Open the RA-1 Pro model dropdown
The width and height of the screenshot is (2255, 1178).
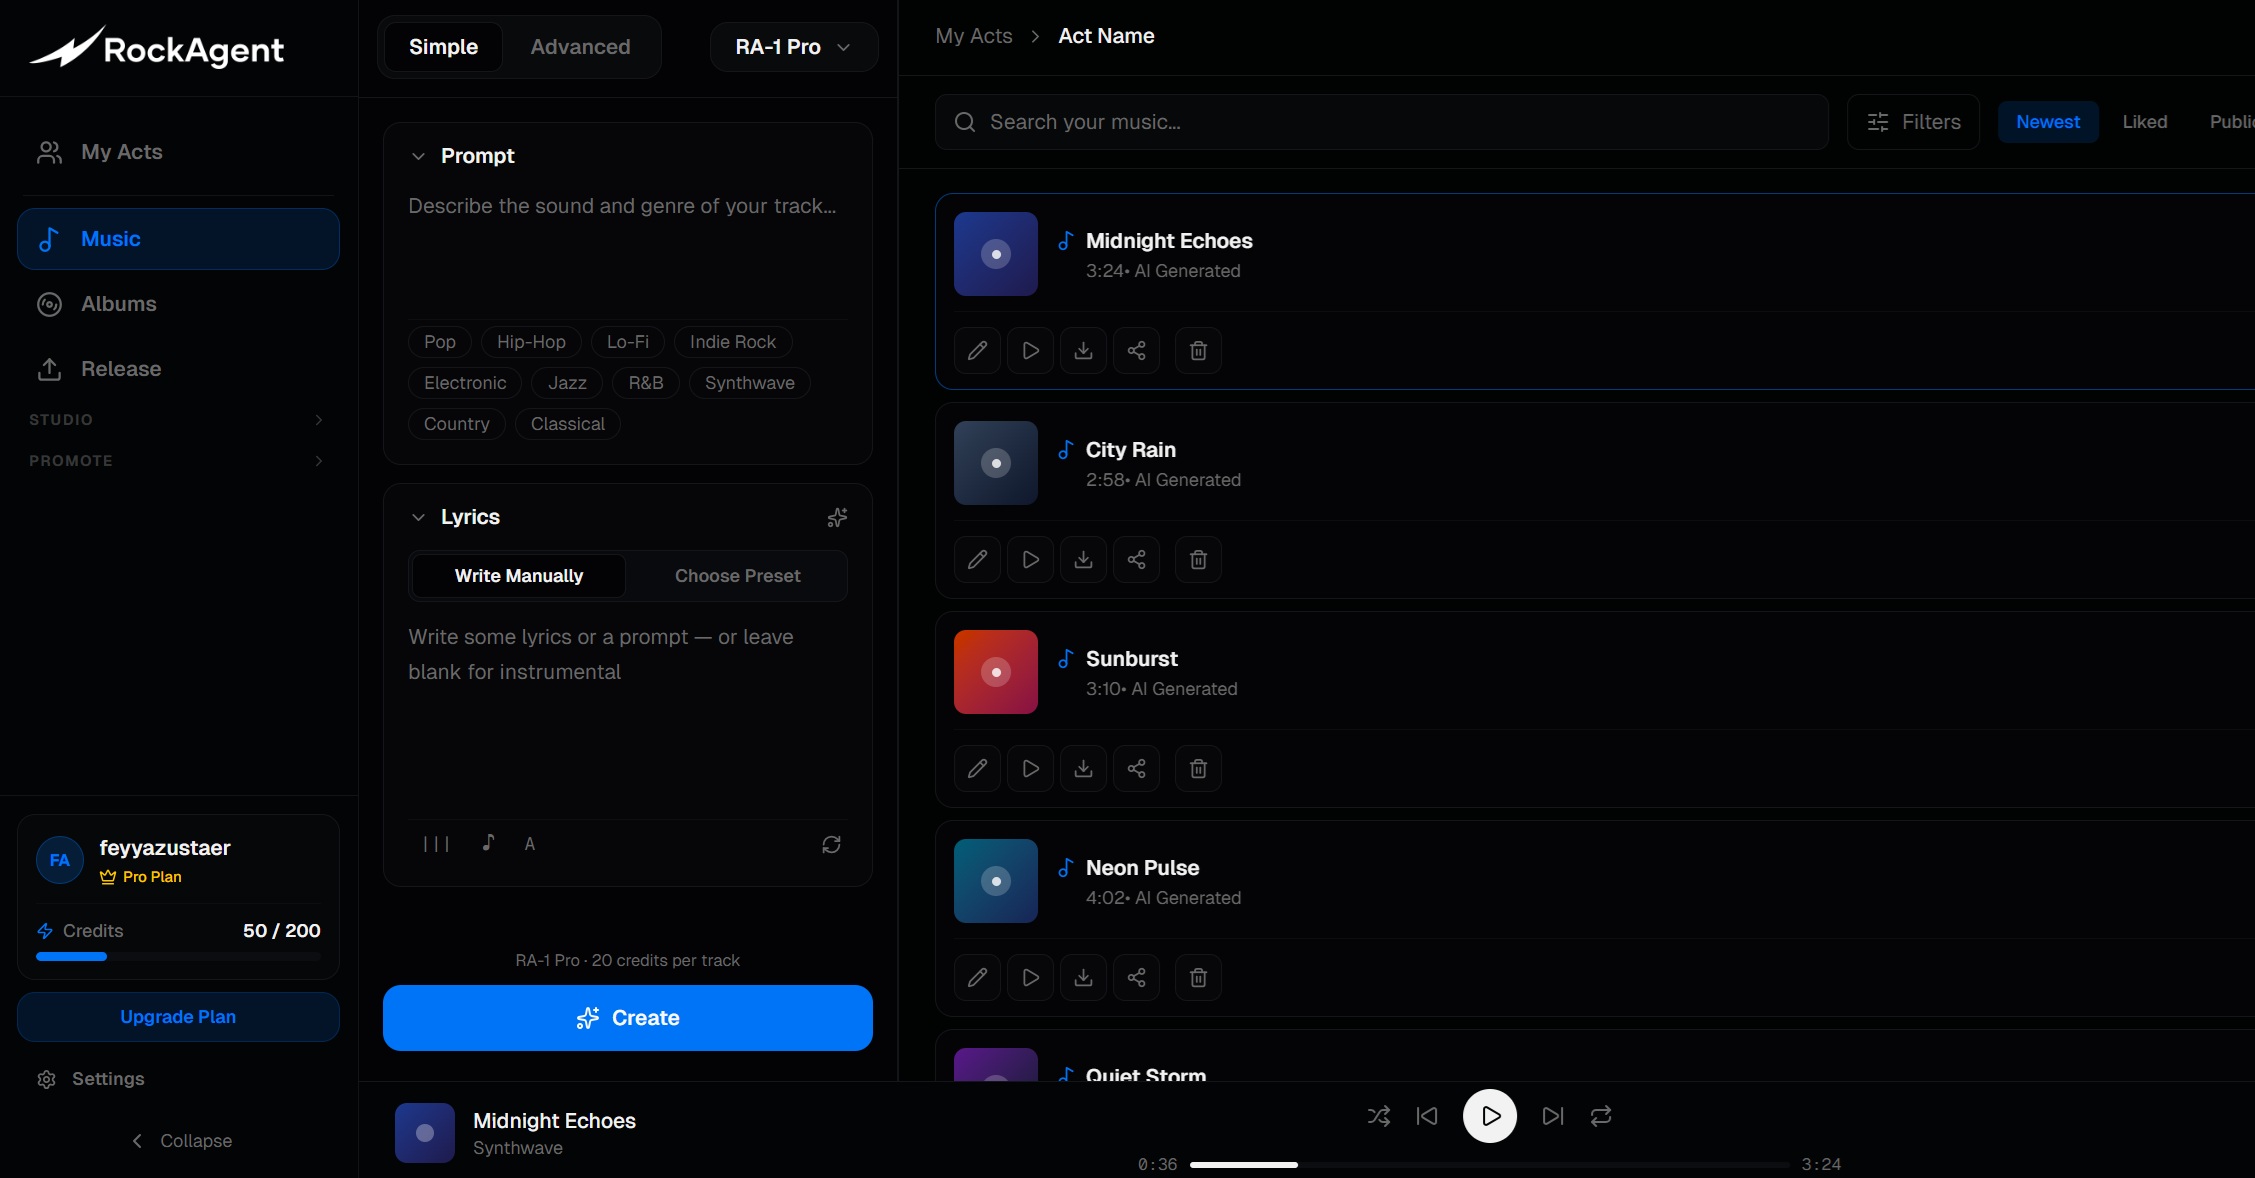tap(793, 47)
